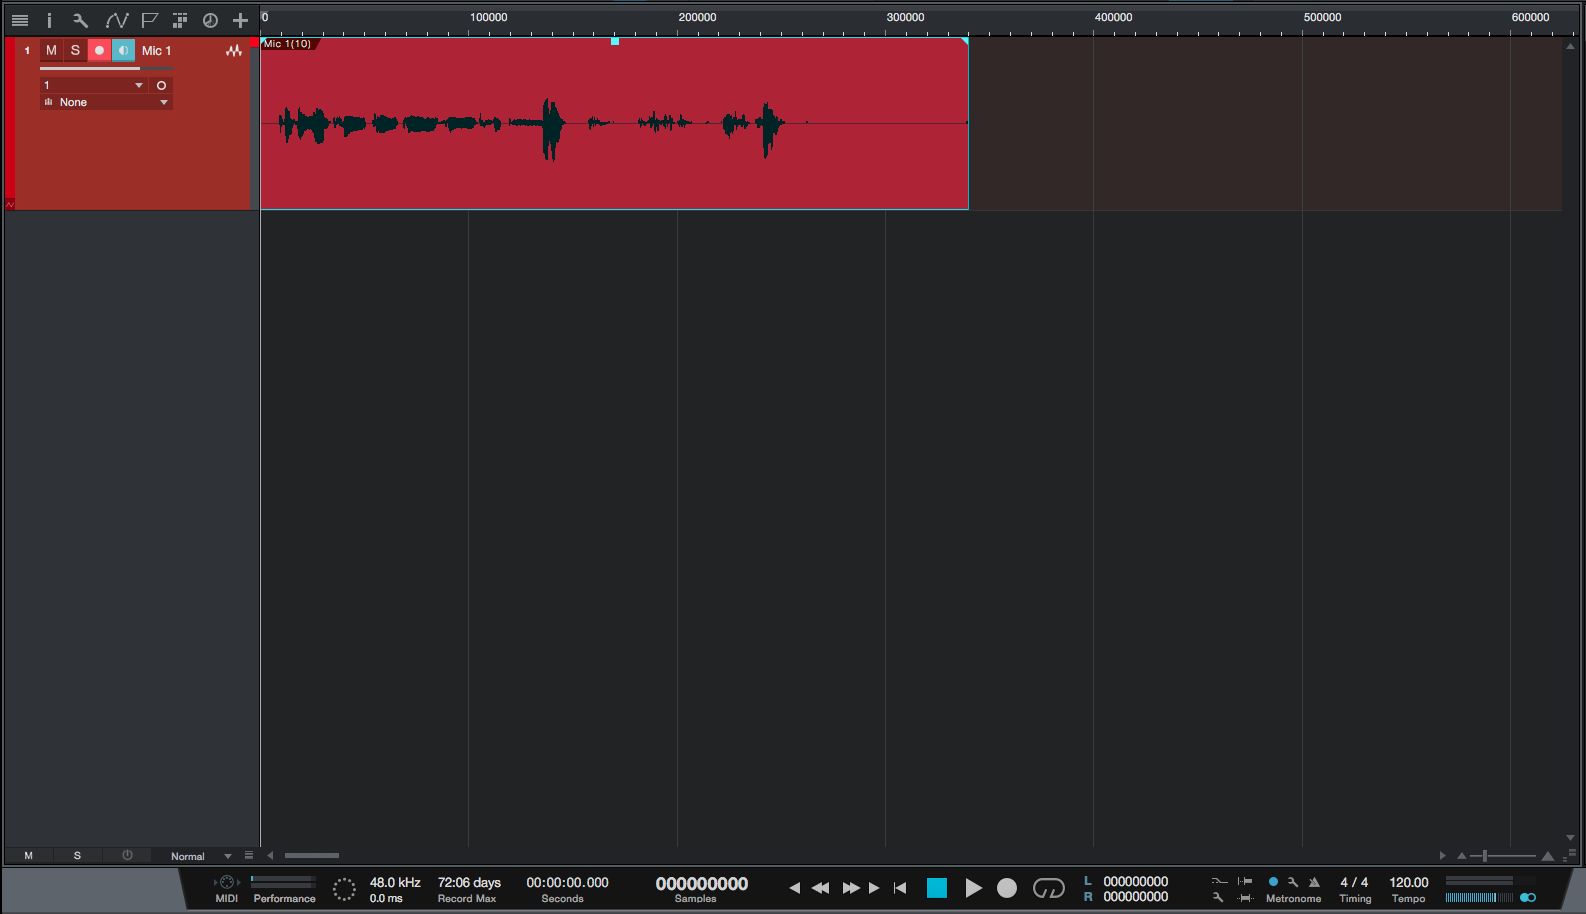Screen dimensions: 1586x914
Task: Adjust the Mic 1 volume fader bar
Action: pos(106,69)
